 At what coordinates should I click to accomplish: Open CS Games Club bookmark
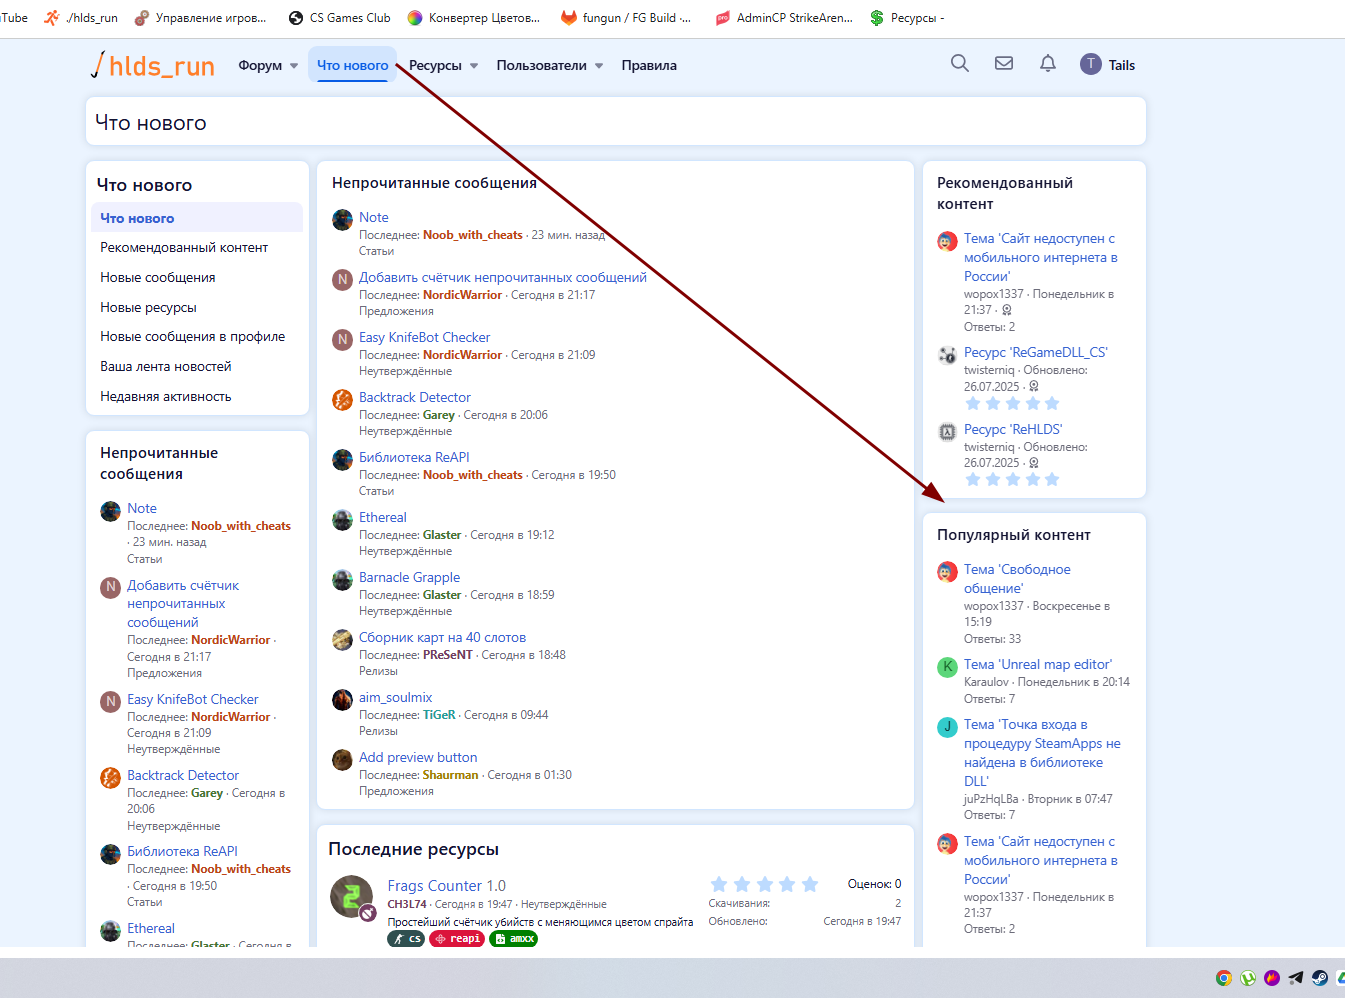pyautogui.click(x=339, y=18)
